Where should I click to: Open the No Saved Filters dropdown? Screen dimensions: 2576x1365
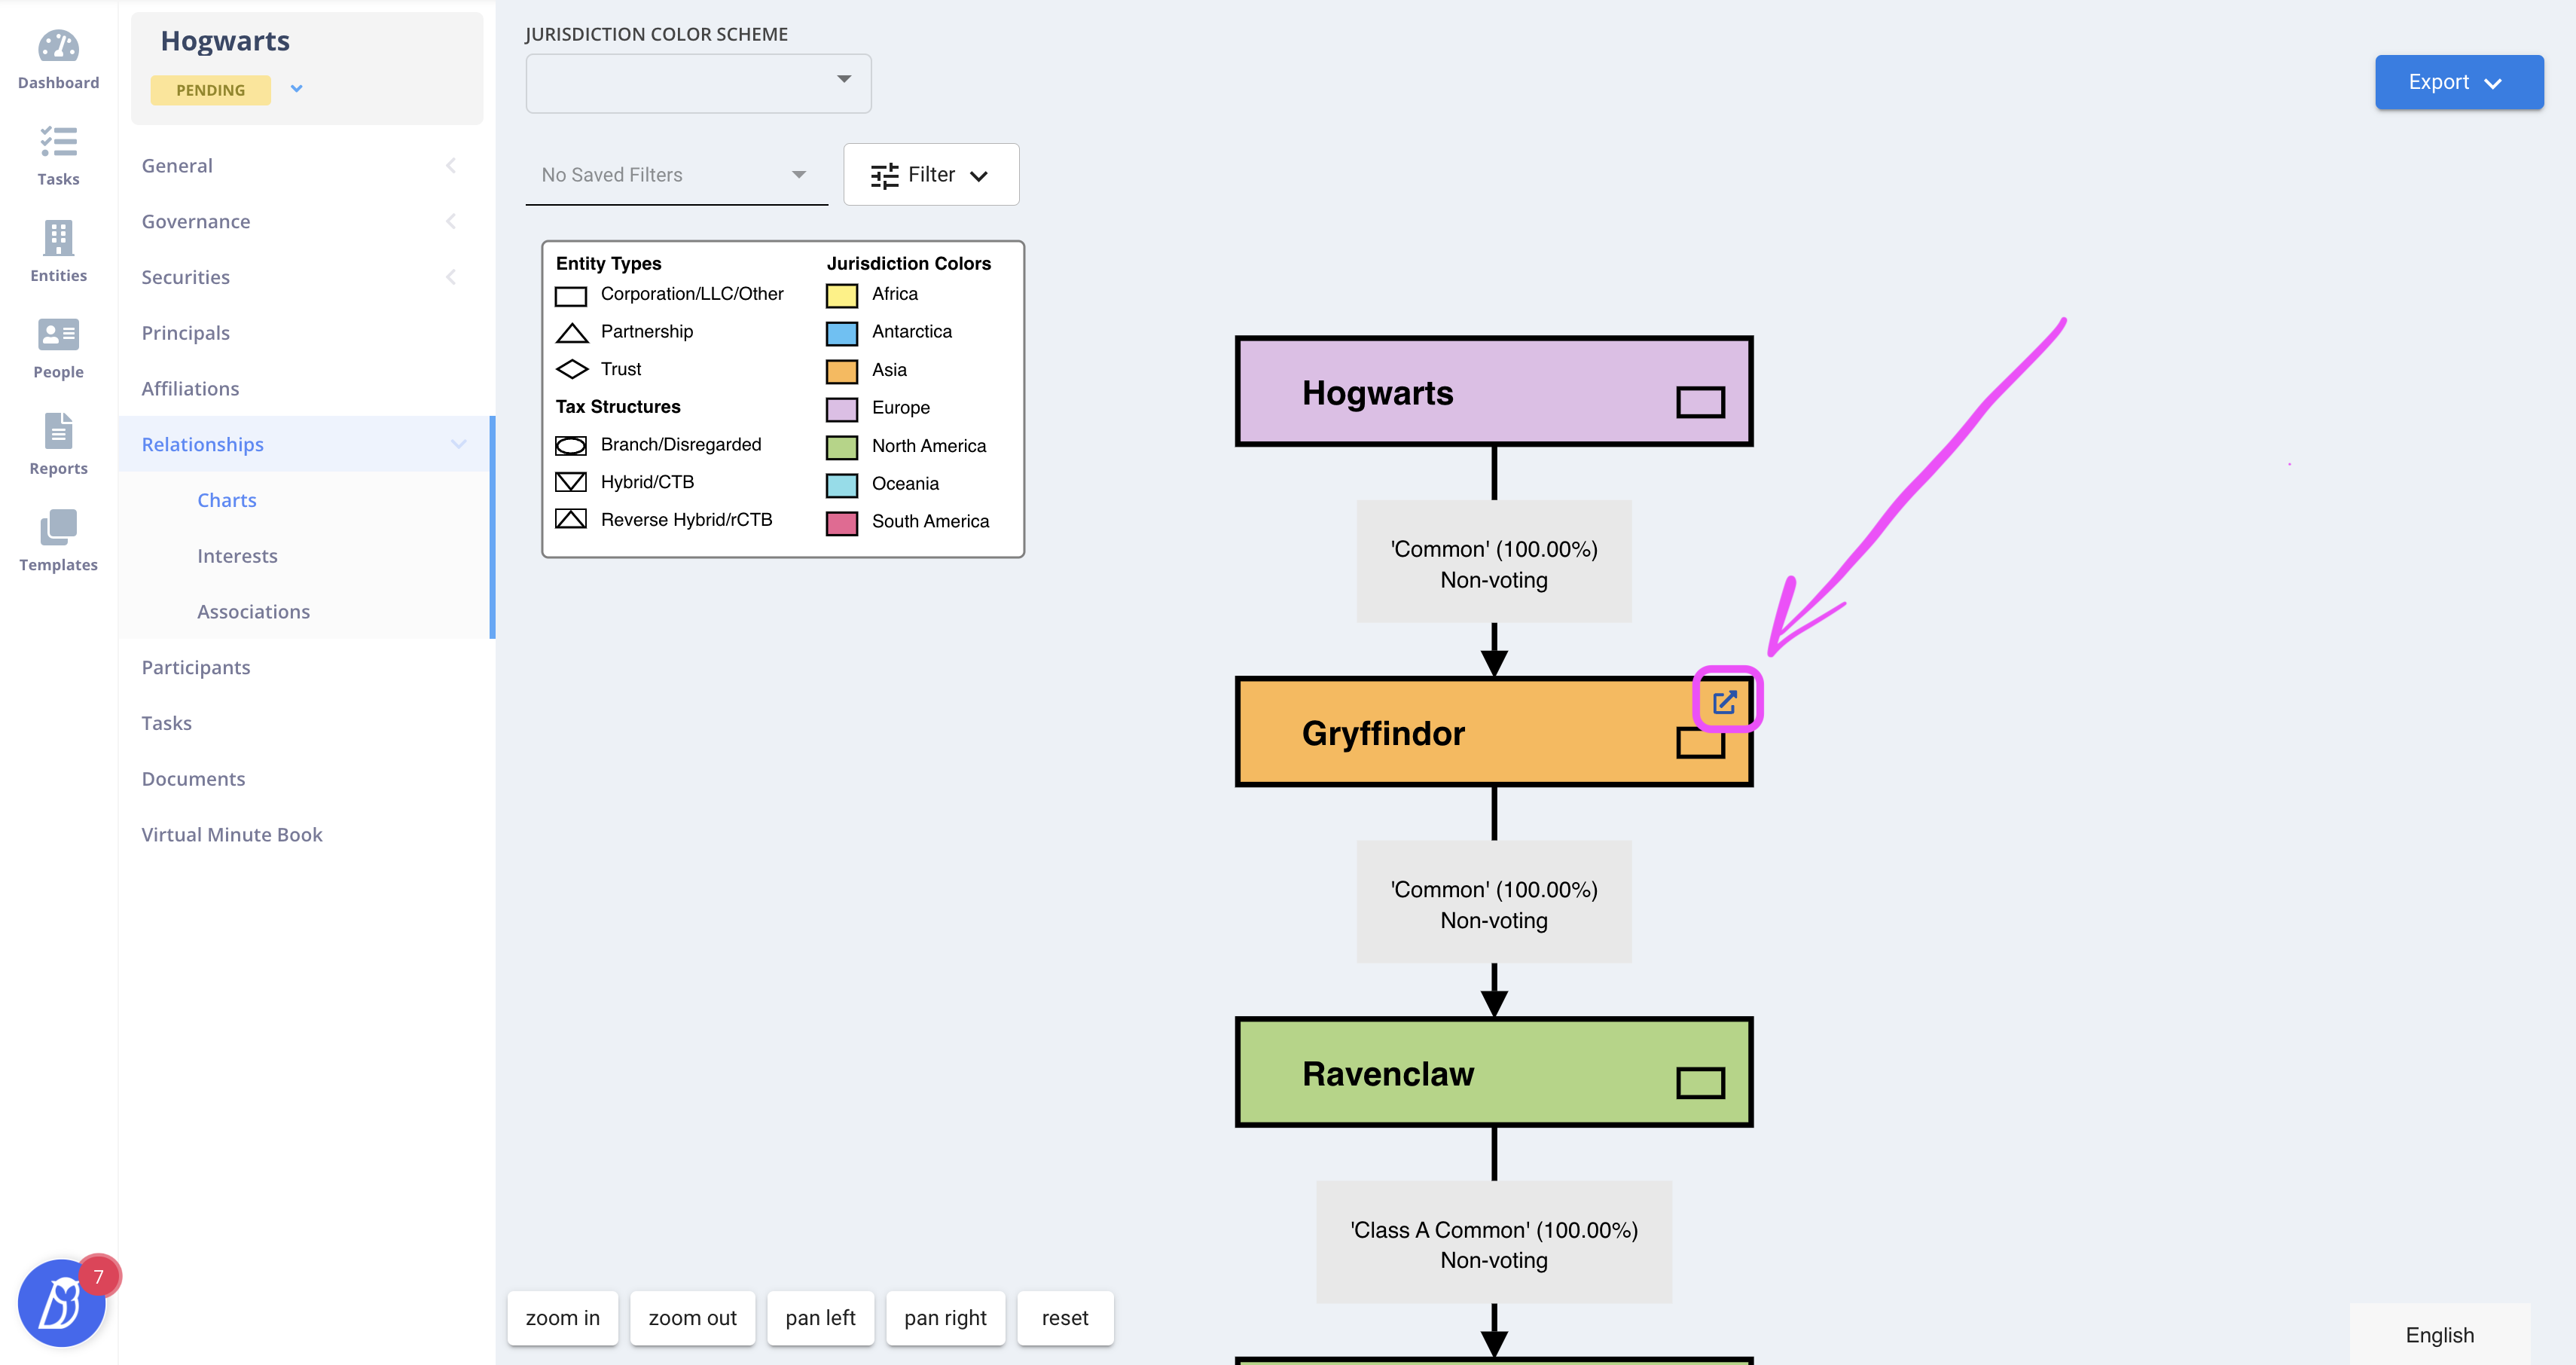[676, 175]
